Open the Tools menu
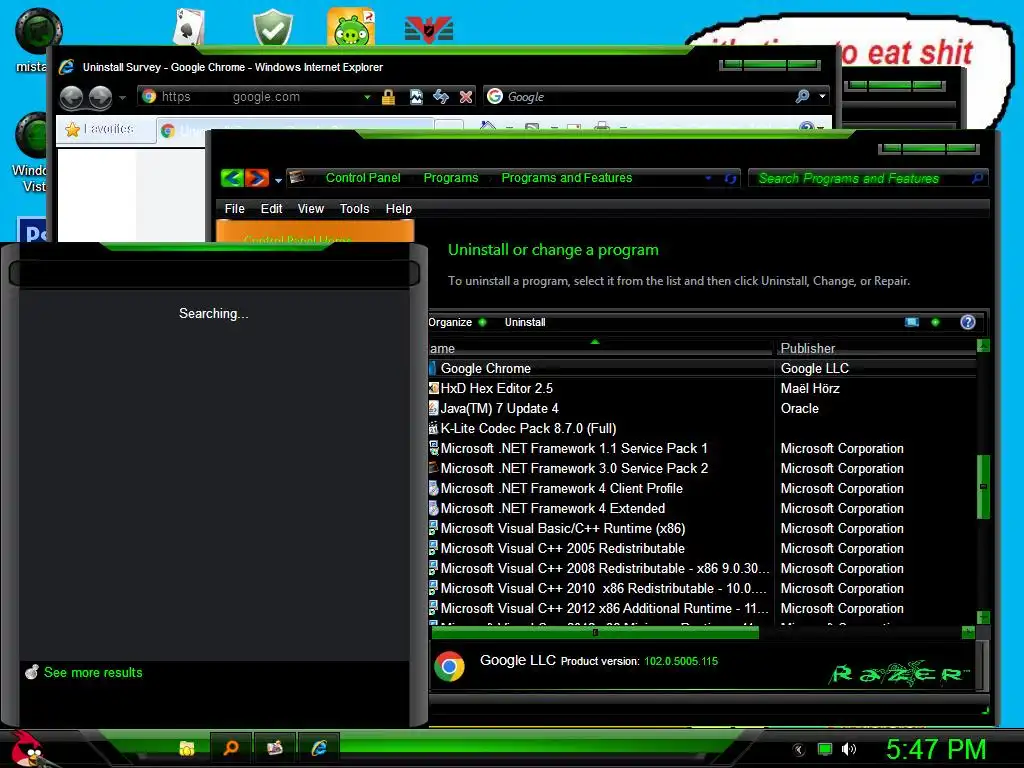This screenshot has height=768, width=1024. tap(355, 209)
